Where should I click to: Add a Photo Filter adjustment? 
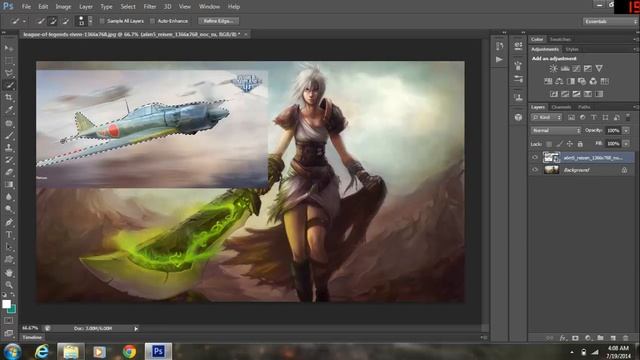coord(582,81)
